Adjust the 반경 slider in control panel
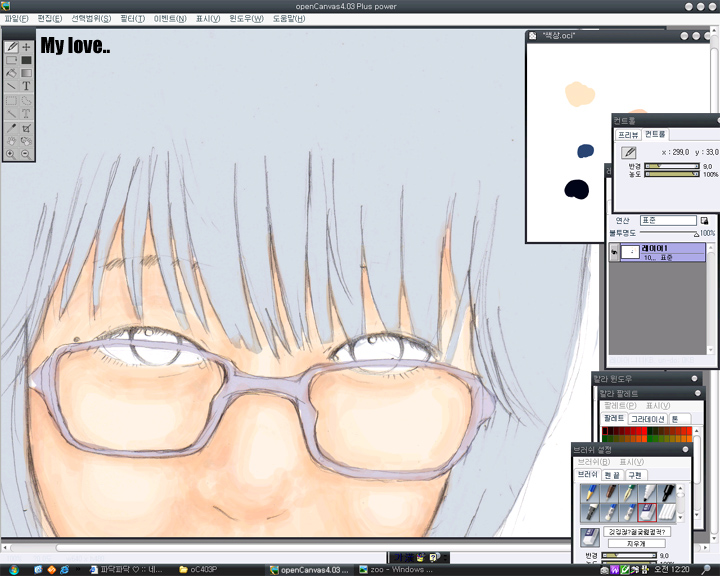The image size is (720, 576). [x=672, y=166]
